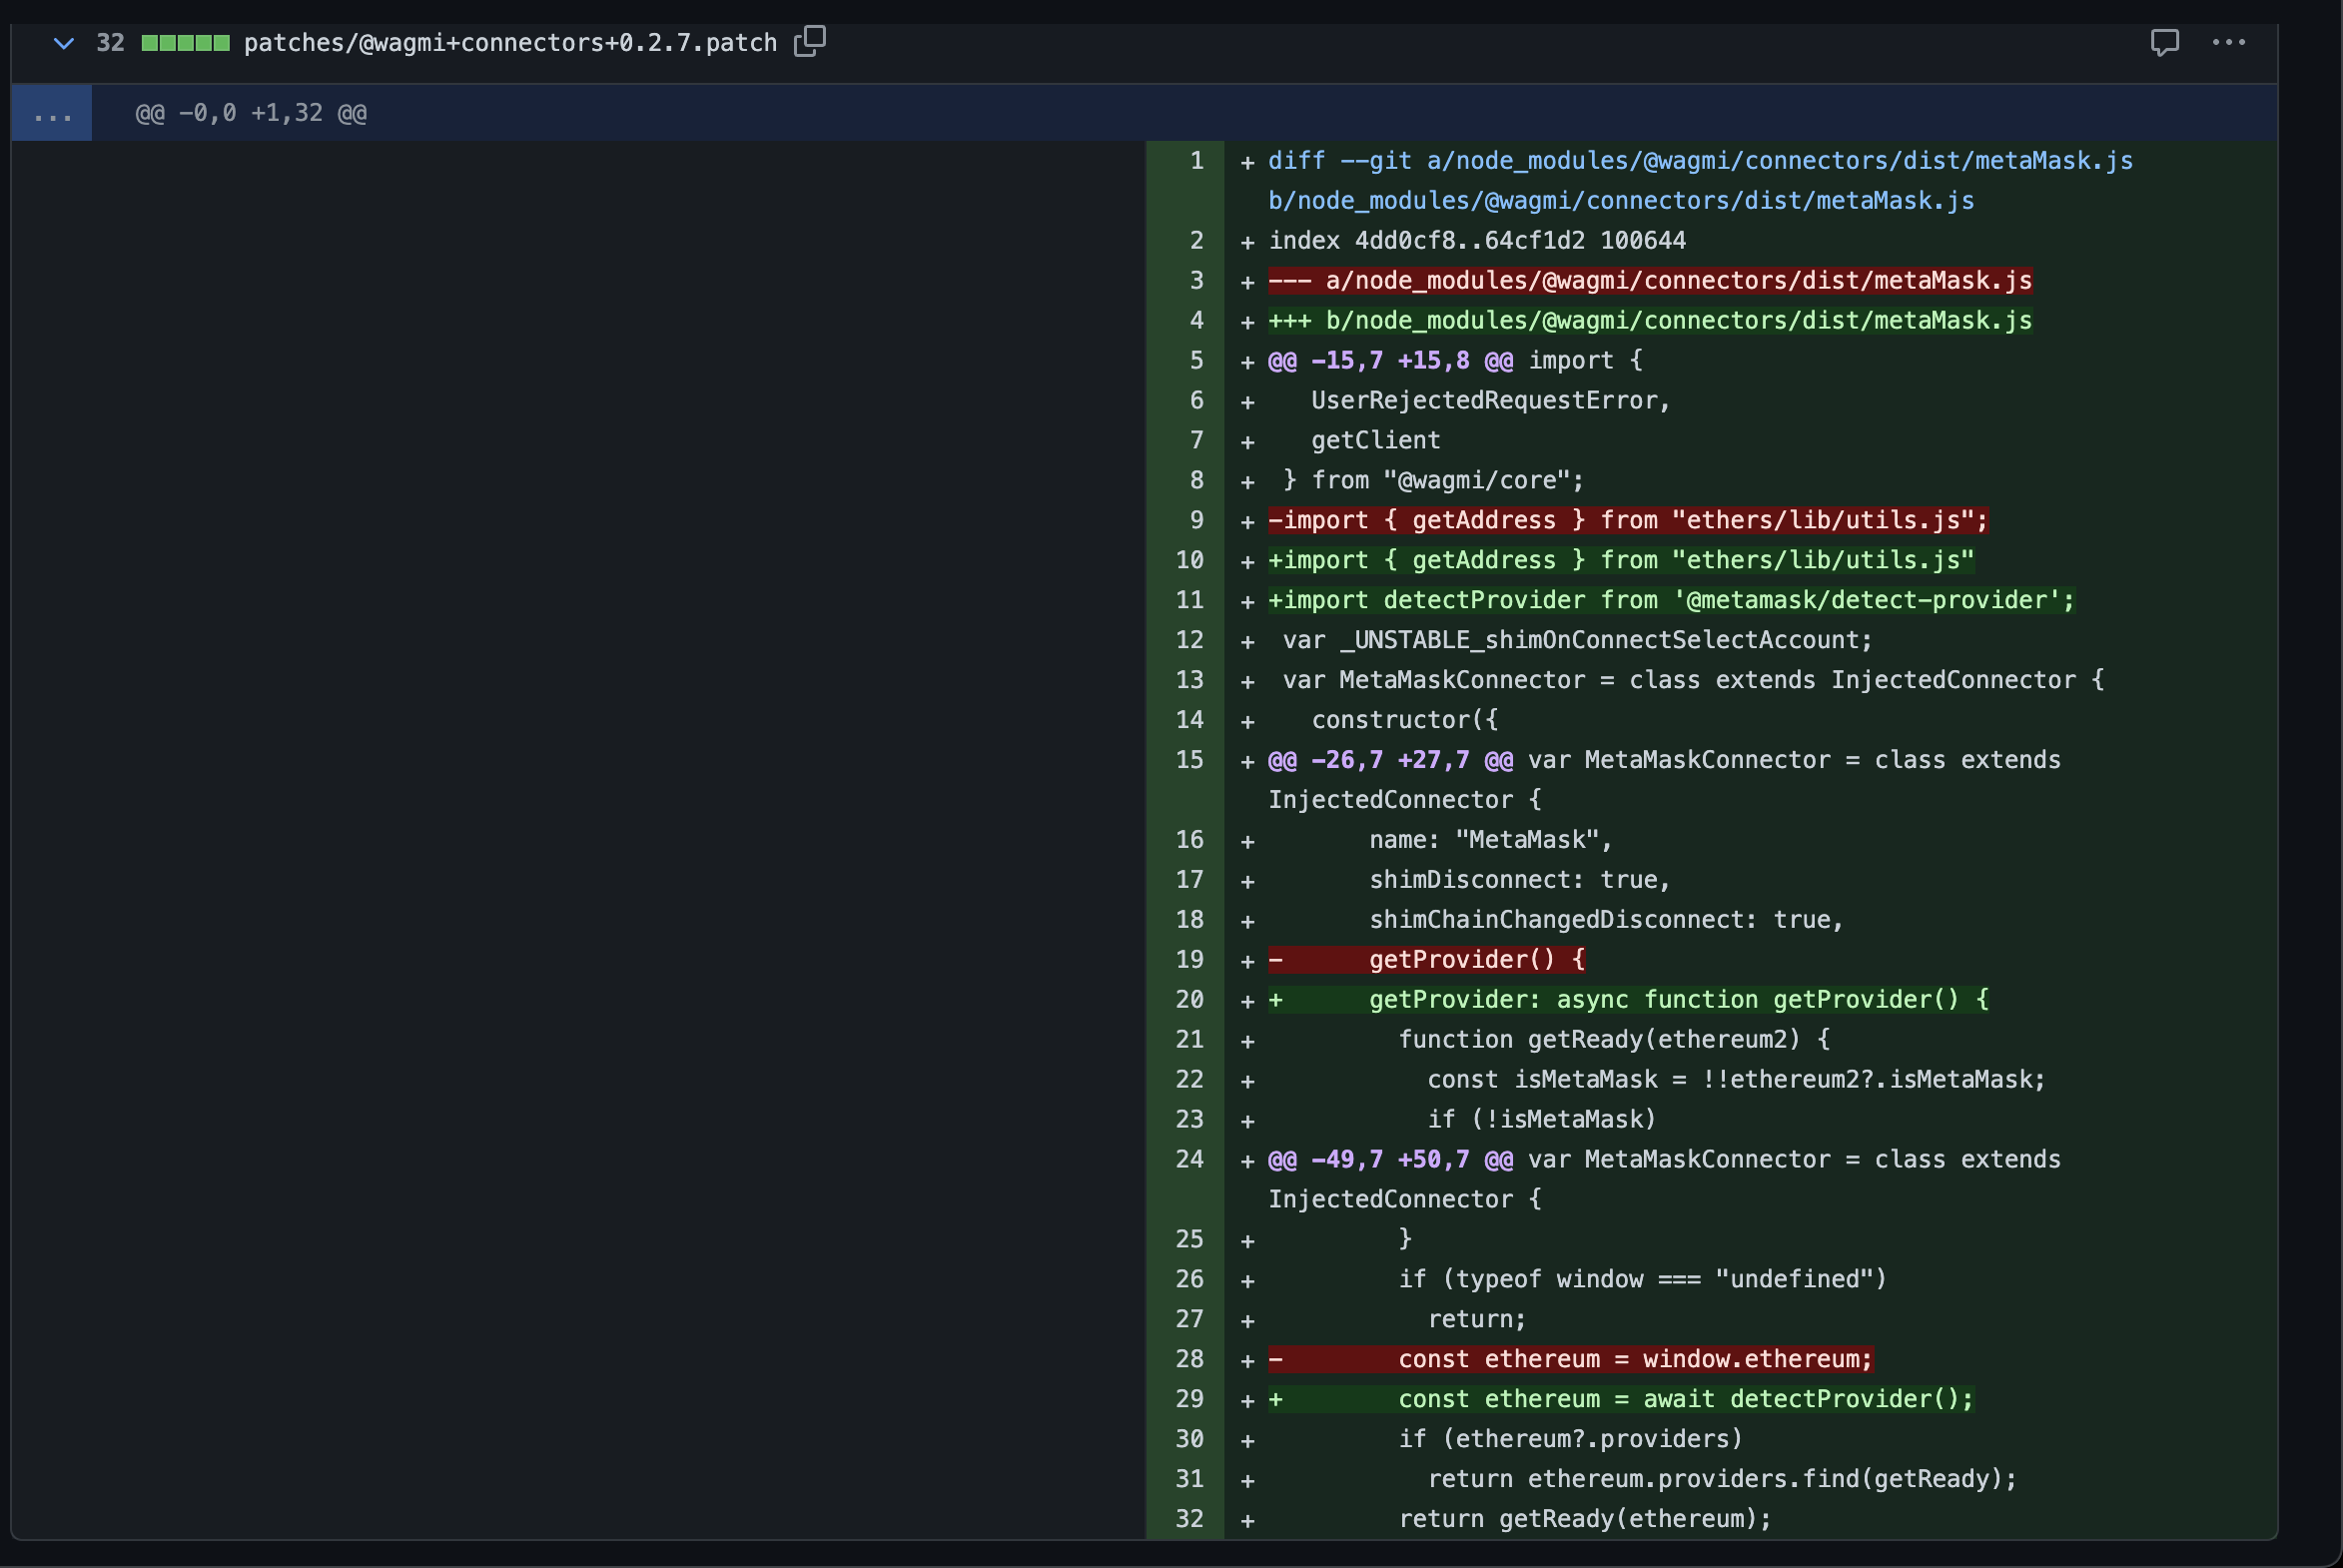Click the plus marker on line 16
Image resolution: width=2343 pixels, height=1568 pixels.
[1247, 841]
